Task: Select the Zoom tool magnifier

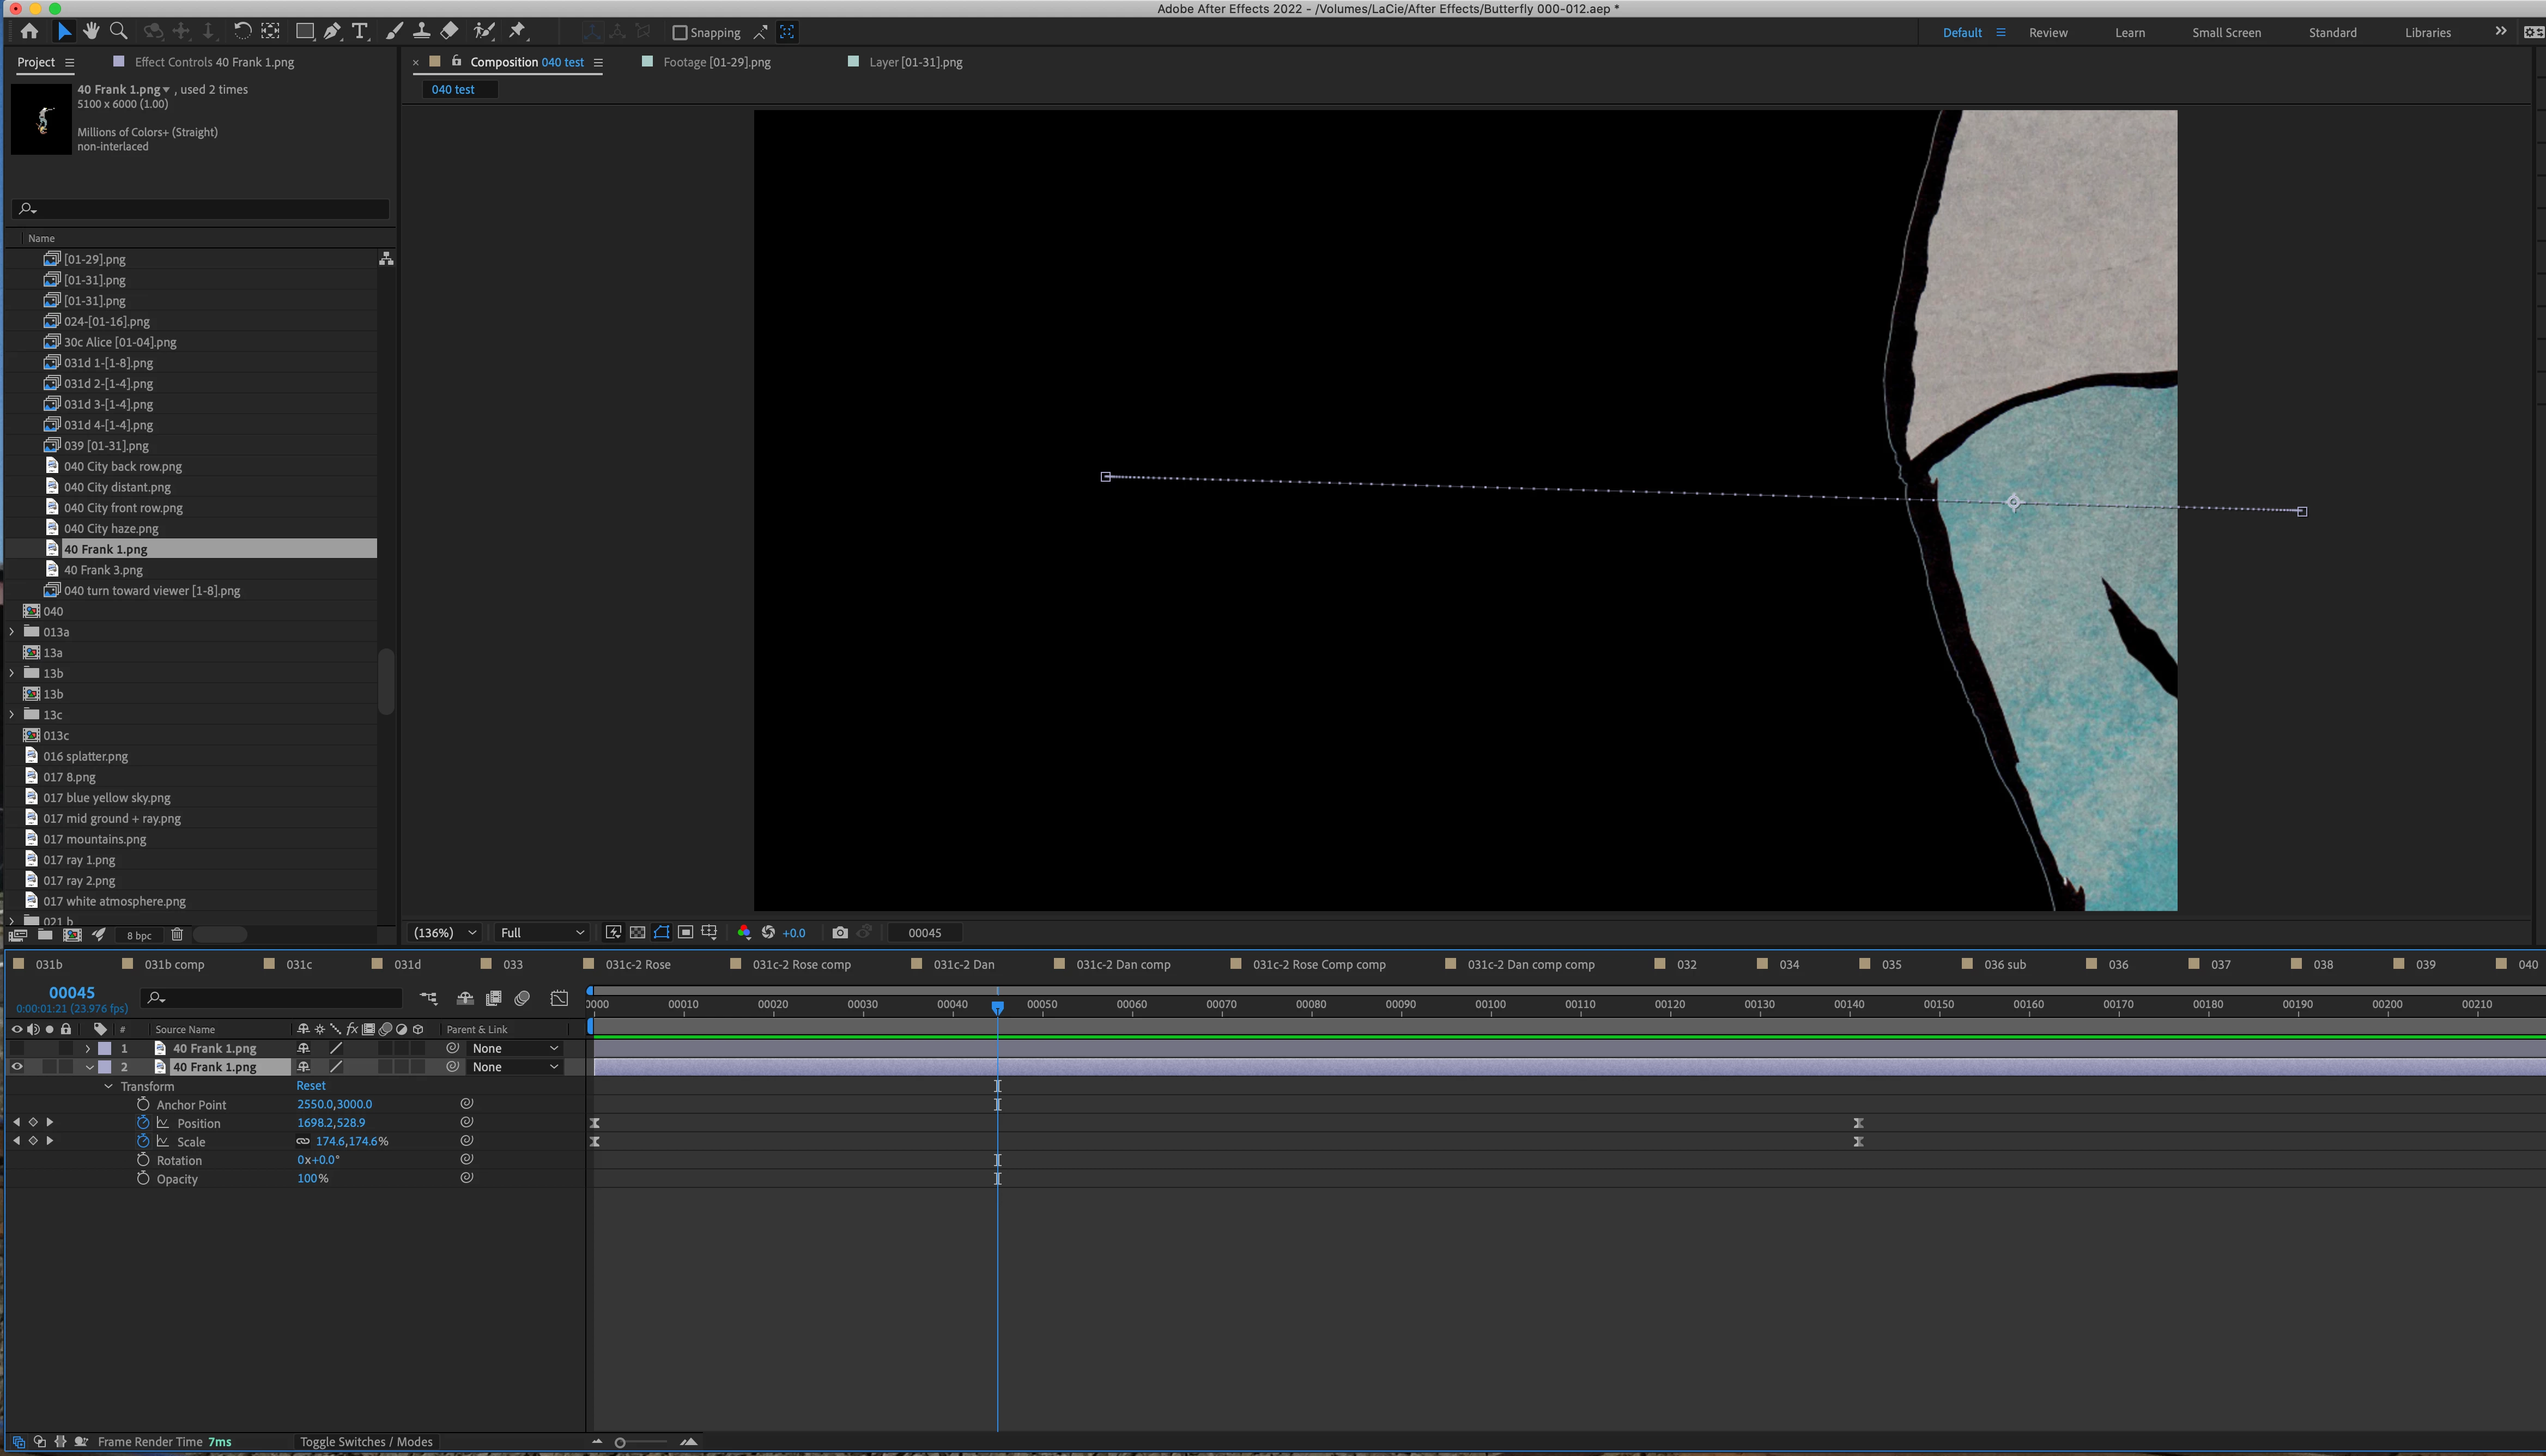Action: click(x=118, y=32)
